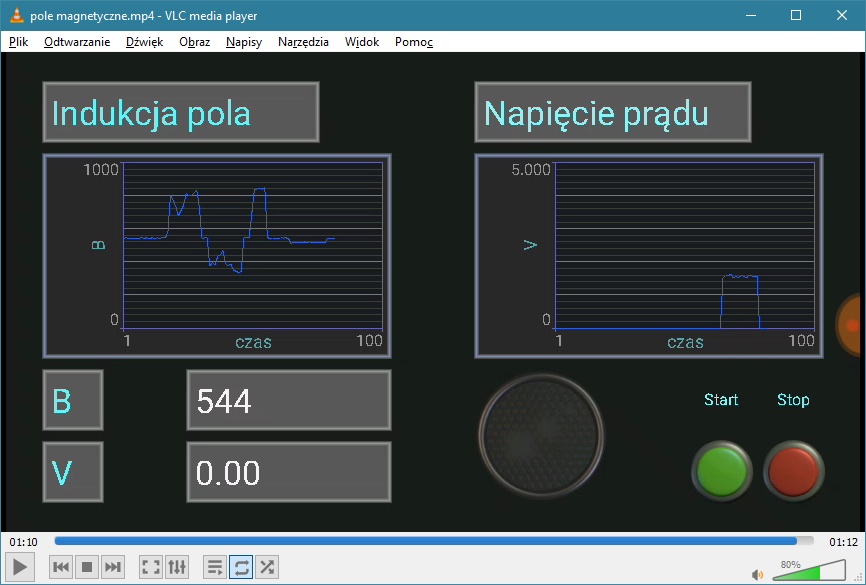Open the Widok menu
This screenshot has width=866, height=585.
click(362, 42)
